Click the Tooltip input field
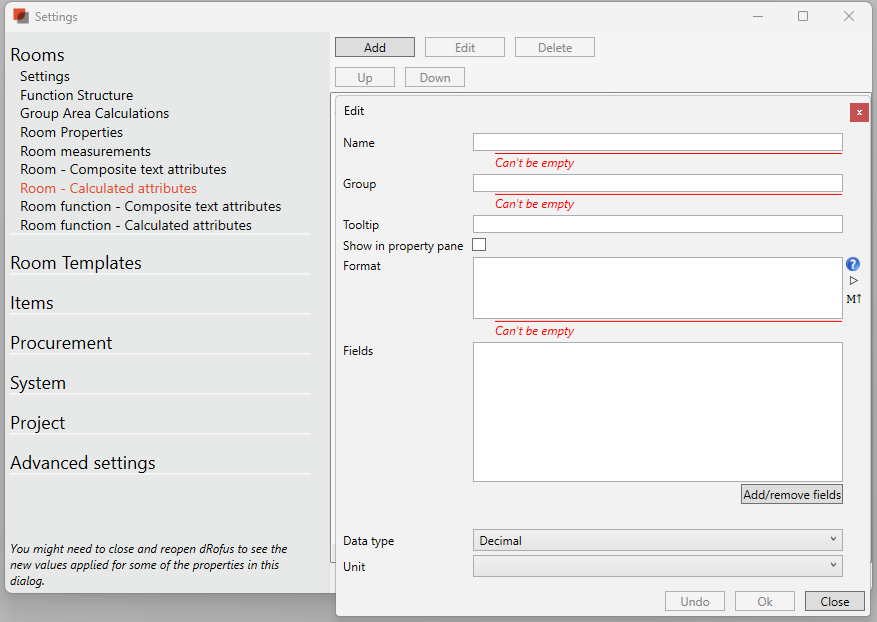Image resolution: width=877 pixels, height=622 pixels. tap(657, 224)
